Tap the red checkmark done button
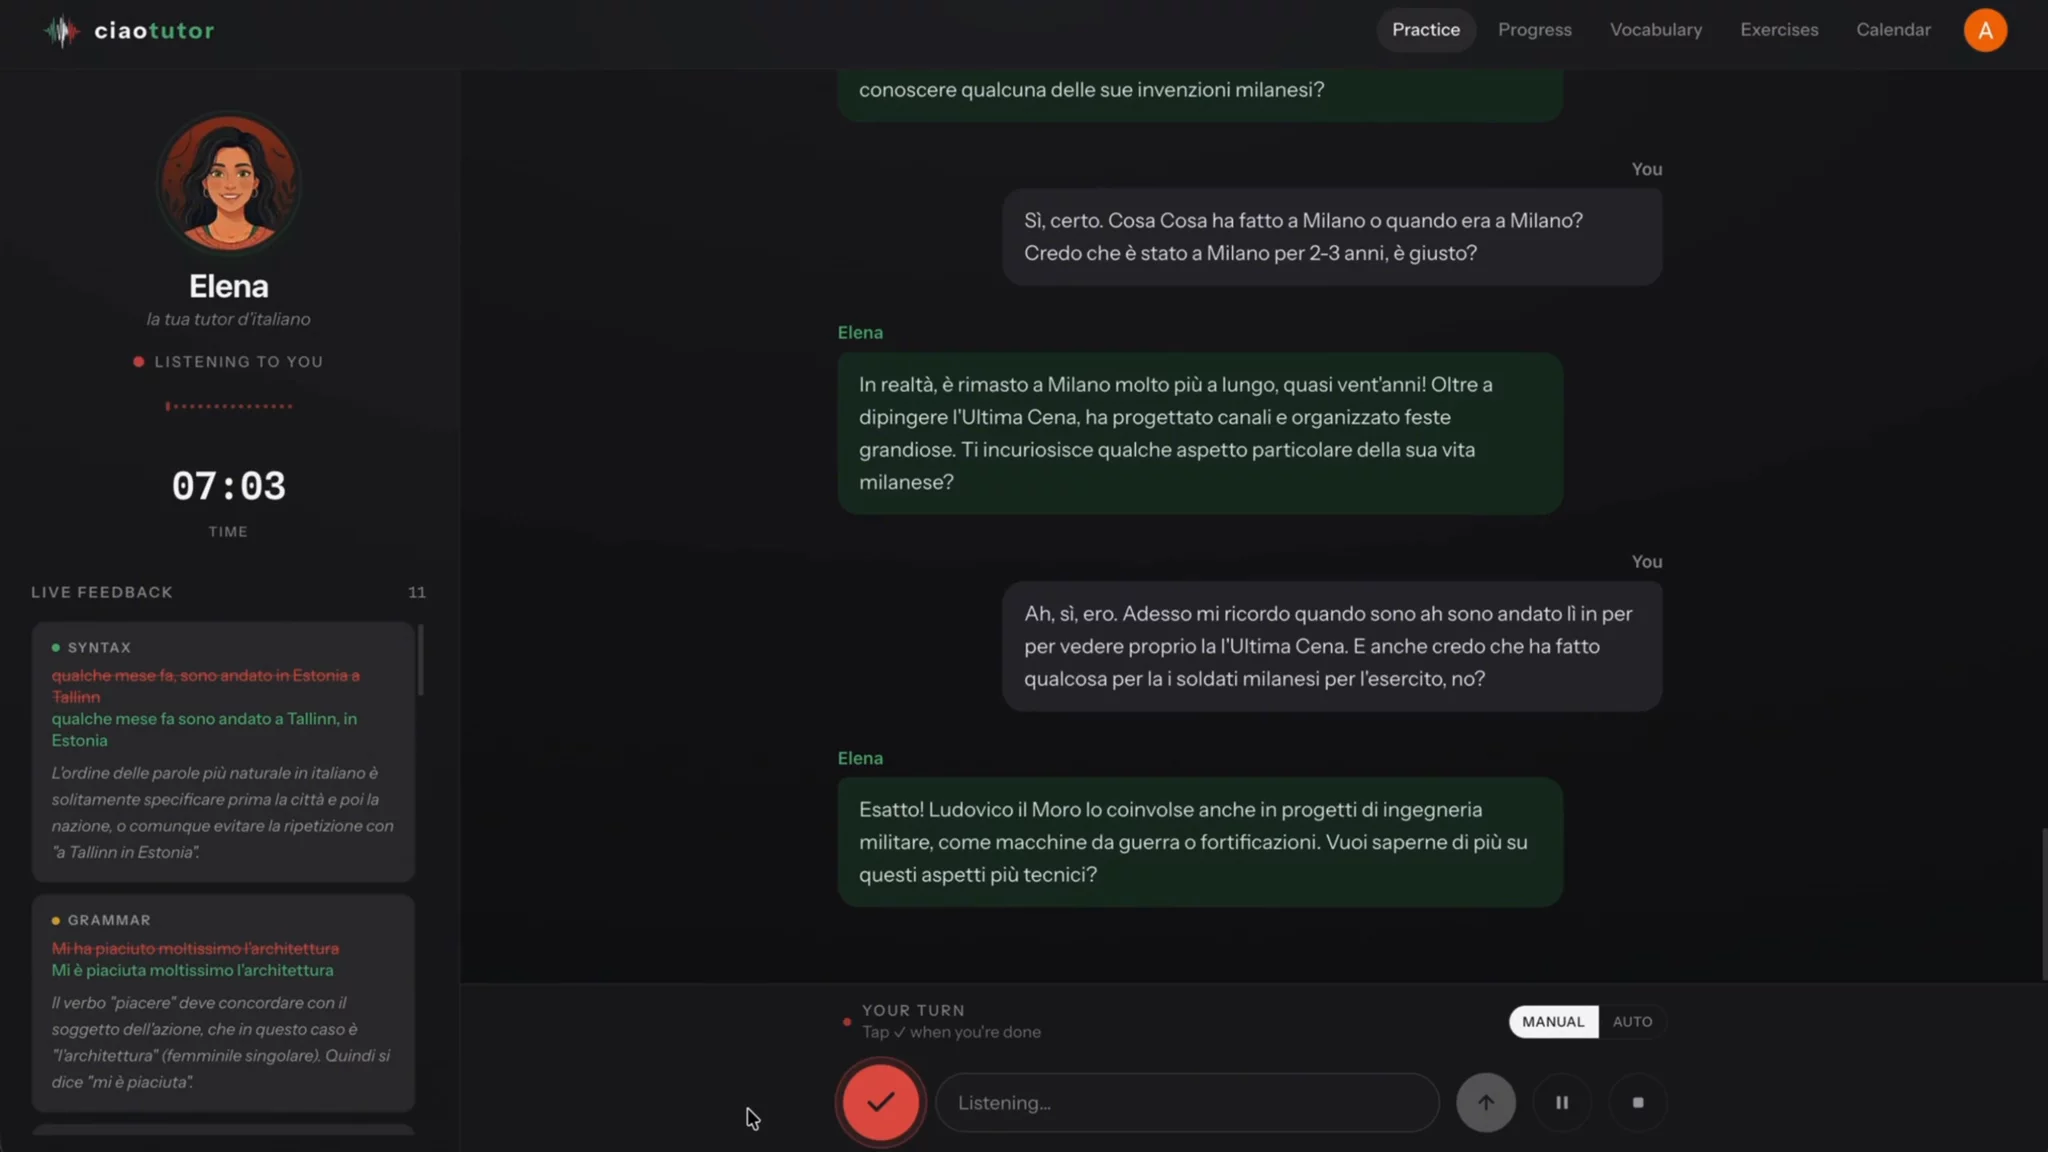Viewport: 2048px width, 1152px height. coord(880,1102)
